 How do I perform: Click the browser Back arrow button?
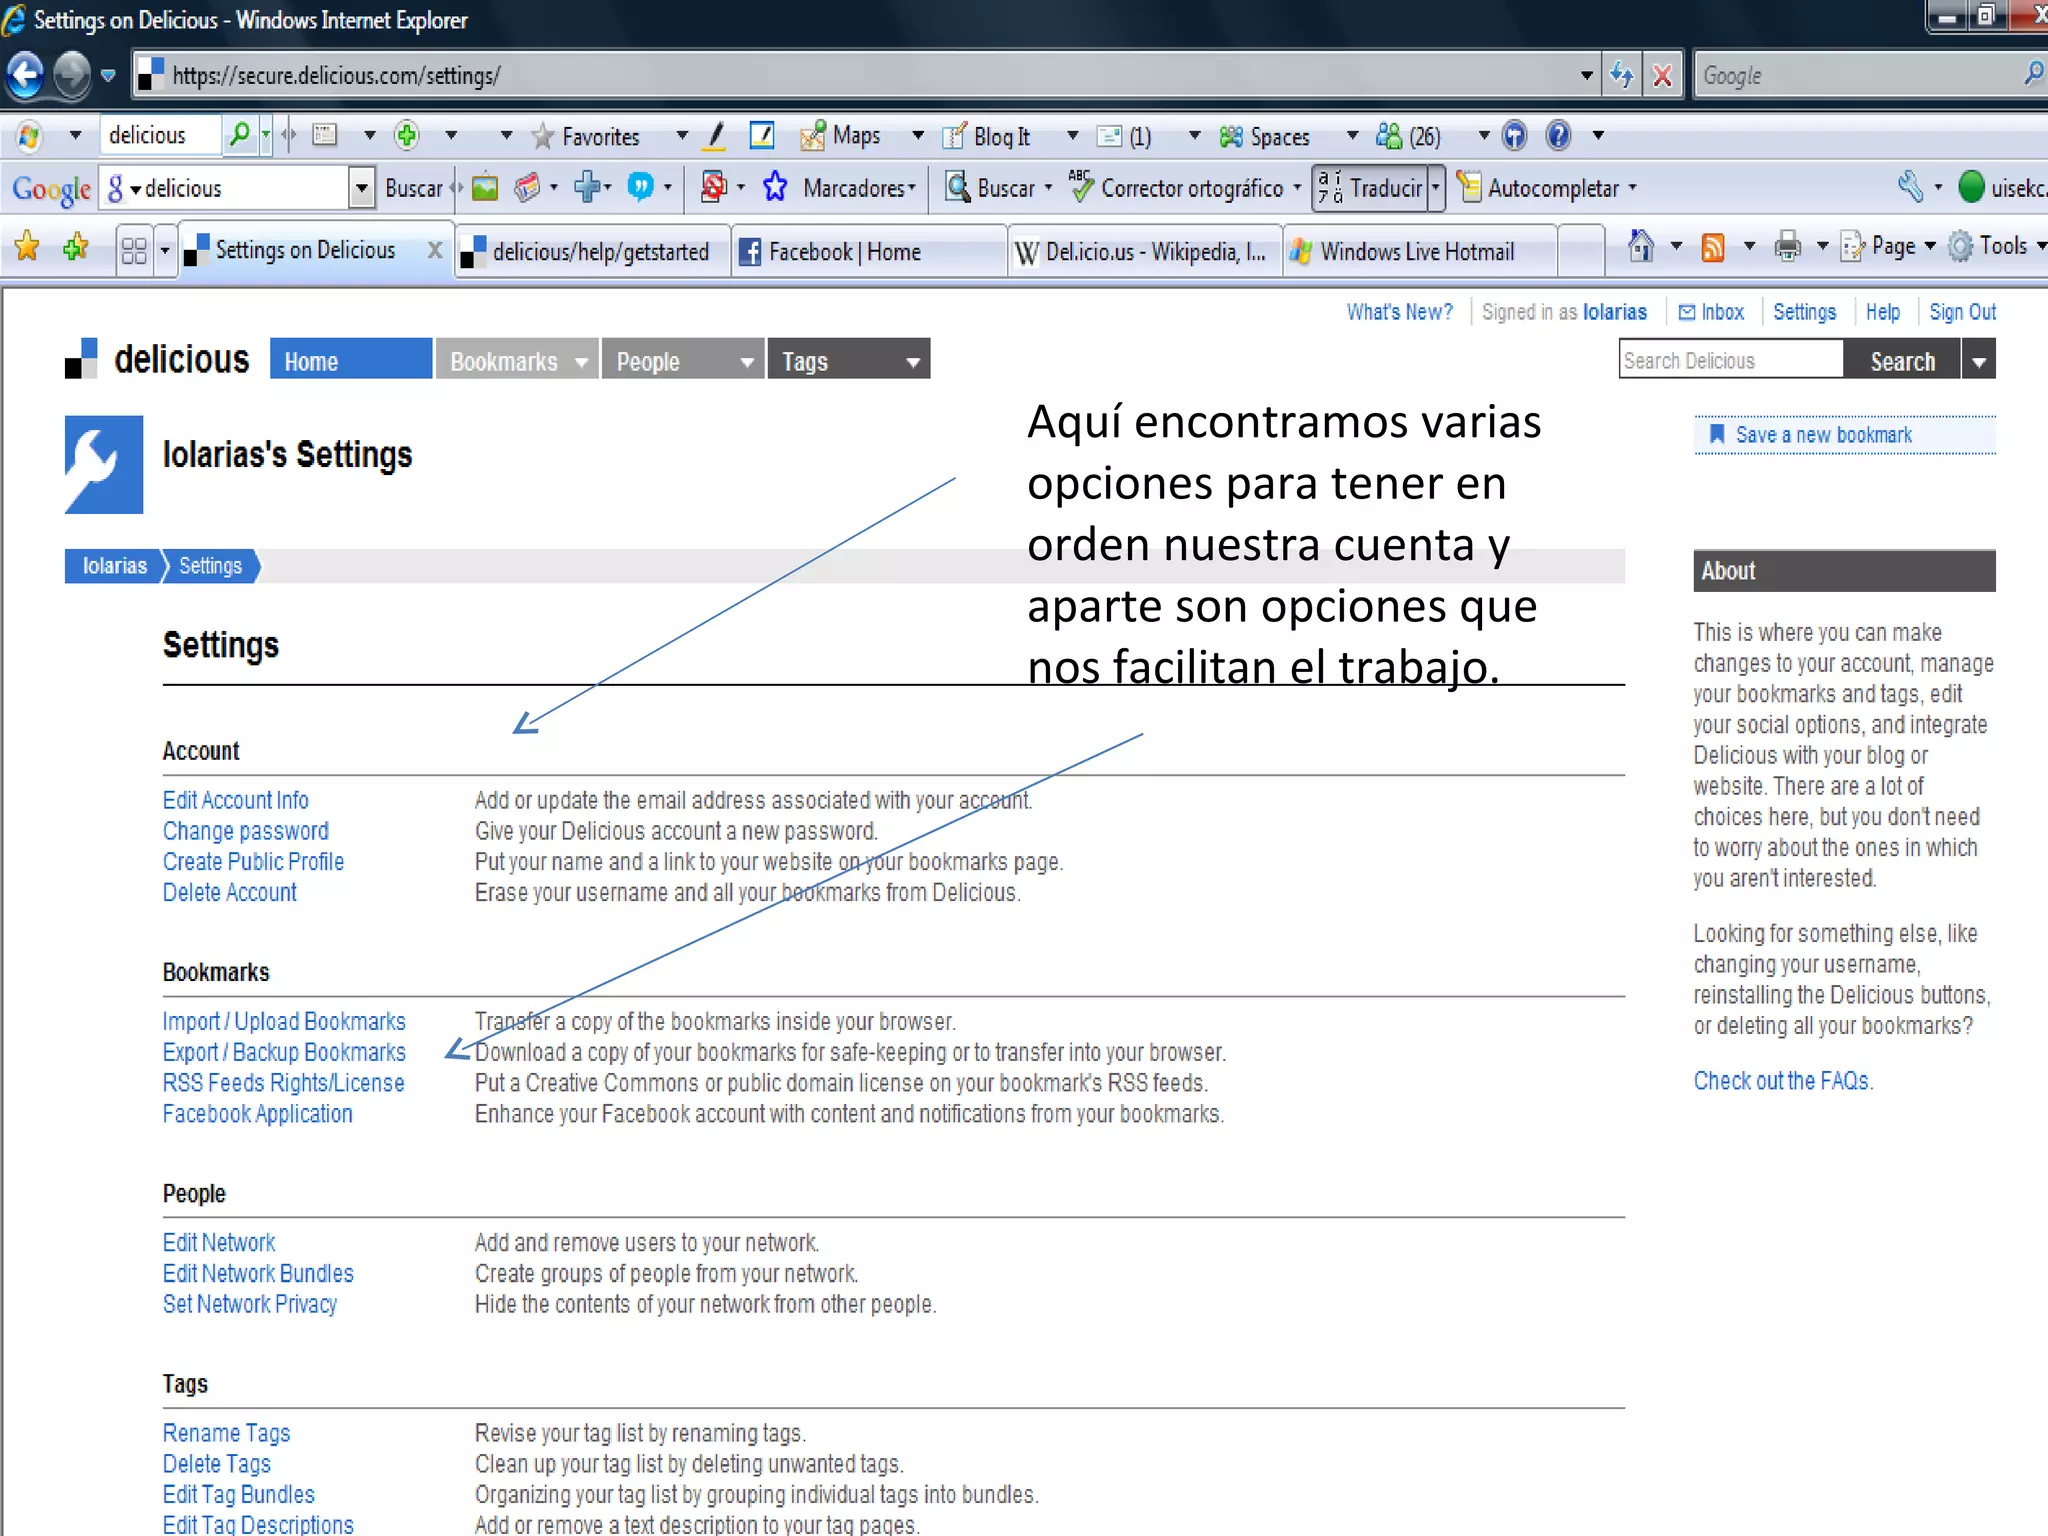[26, 75]
